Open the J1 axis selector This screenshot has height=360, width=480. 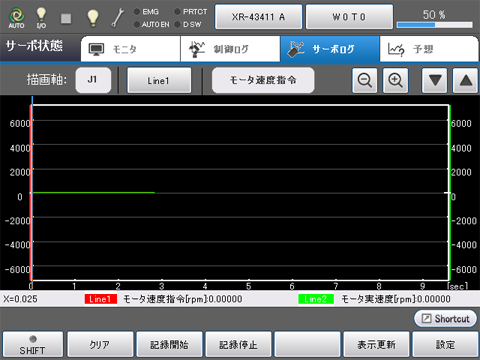click(x=93, y=80)
